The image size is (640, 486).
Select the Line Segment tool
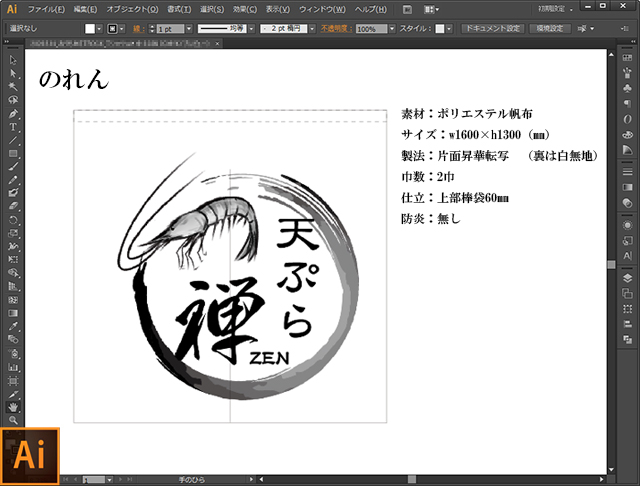[x=13, y=140]
